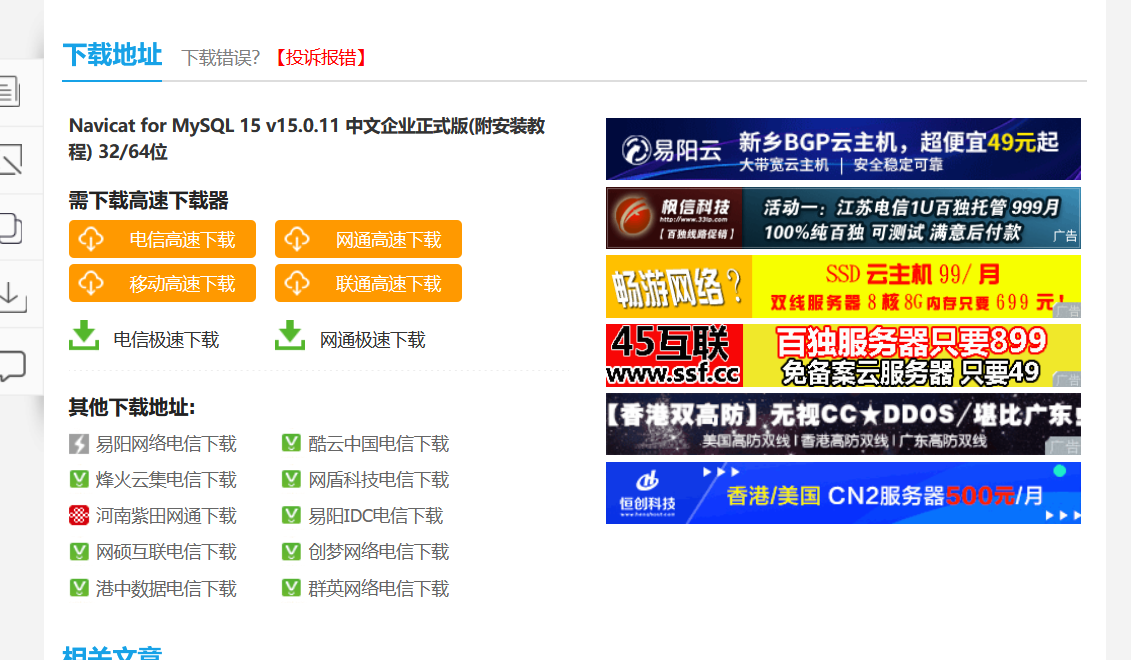
Task: Click the 网通高速下载 orange button
Action: 368,239
